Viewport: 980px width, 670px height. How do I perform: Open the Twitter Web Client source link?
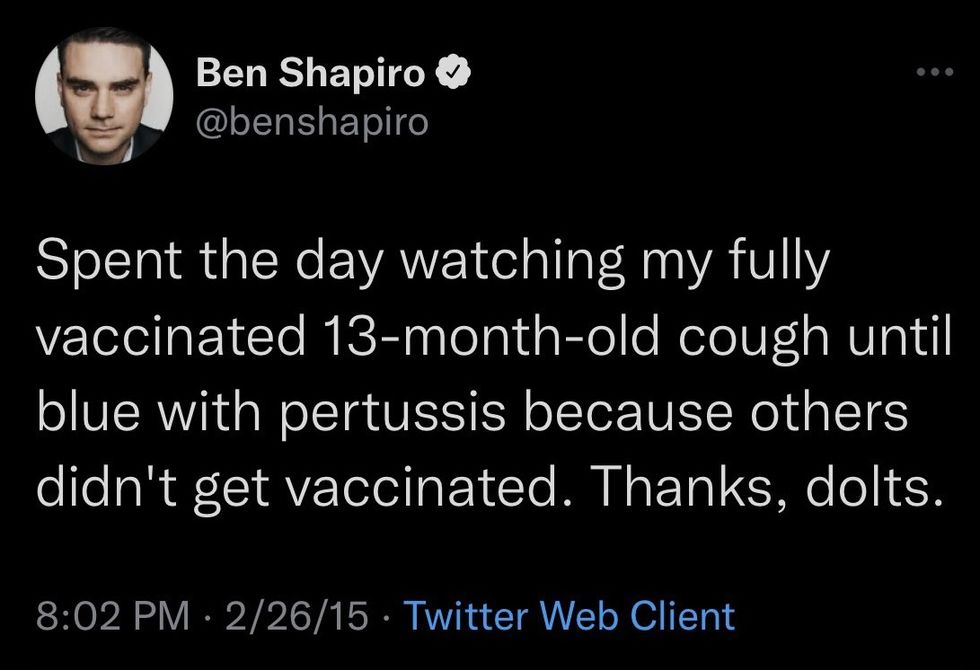click(x=569, y=616)
